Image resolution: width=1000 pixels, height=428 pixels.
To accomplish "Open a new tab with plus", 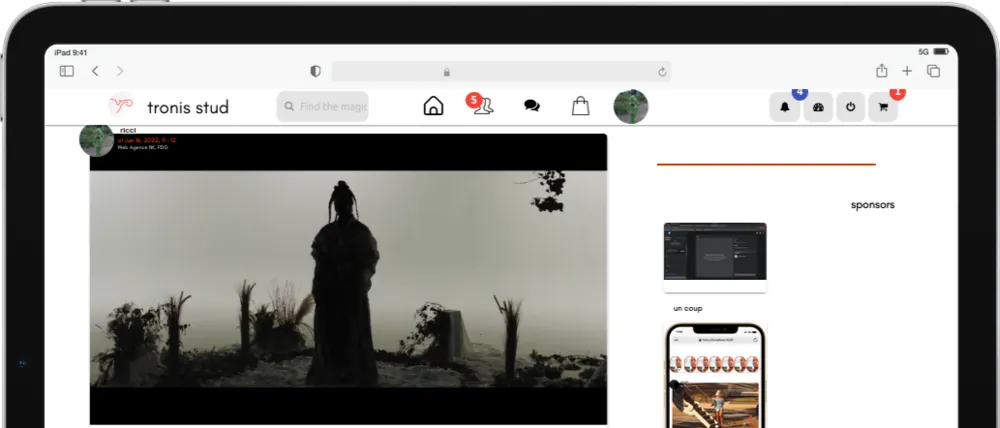I will pos(907,71).
